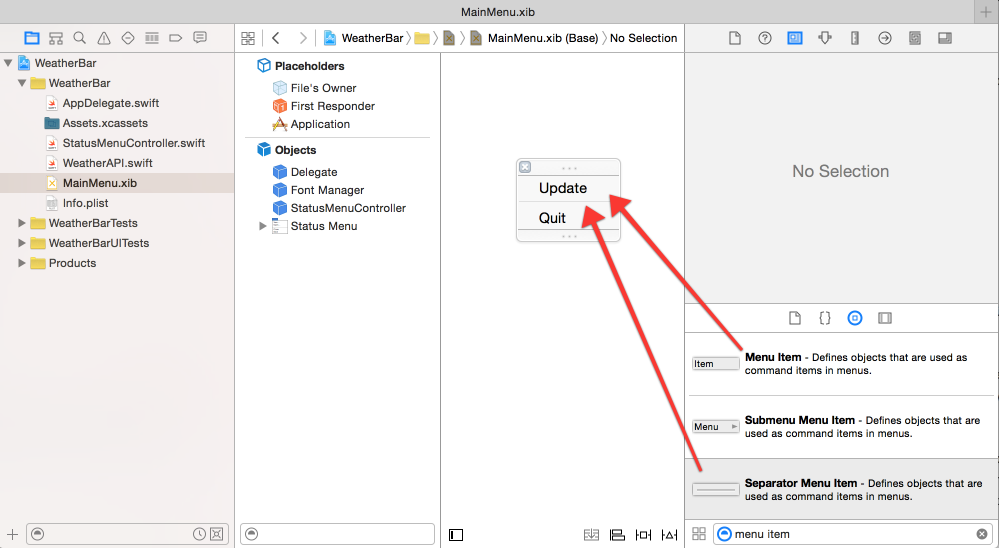Expand the Products folder

[x=22, y=263]
